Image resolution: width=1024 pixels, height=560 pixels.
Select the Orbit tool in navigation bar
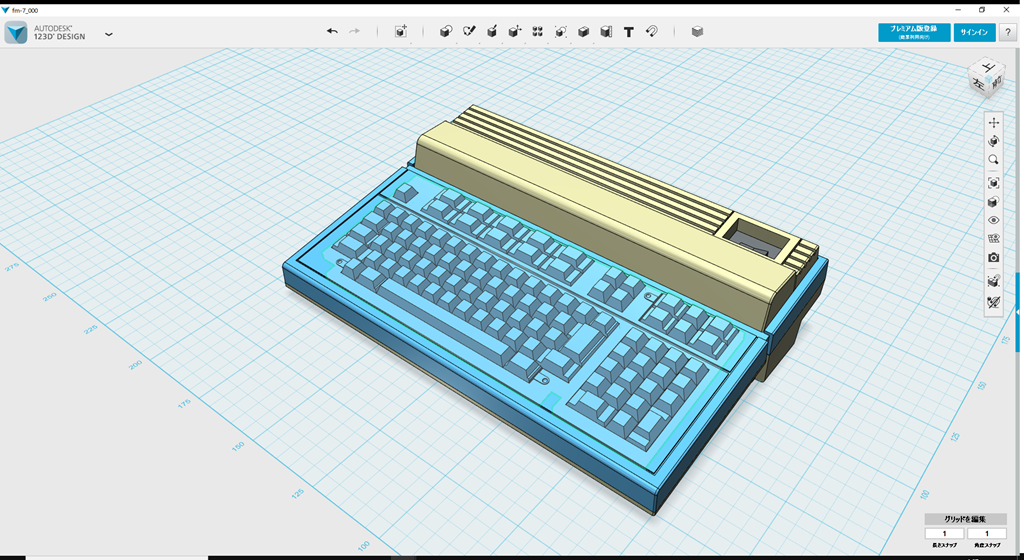click(x=993, y=142)
